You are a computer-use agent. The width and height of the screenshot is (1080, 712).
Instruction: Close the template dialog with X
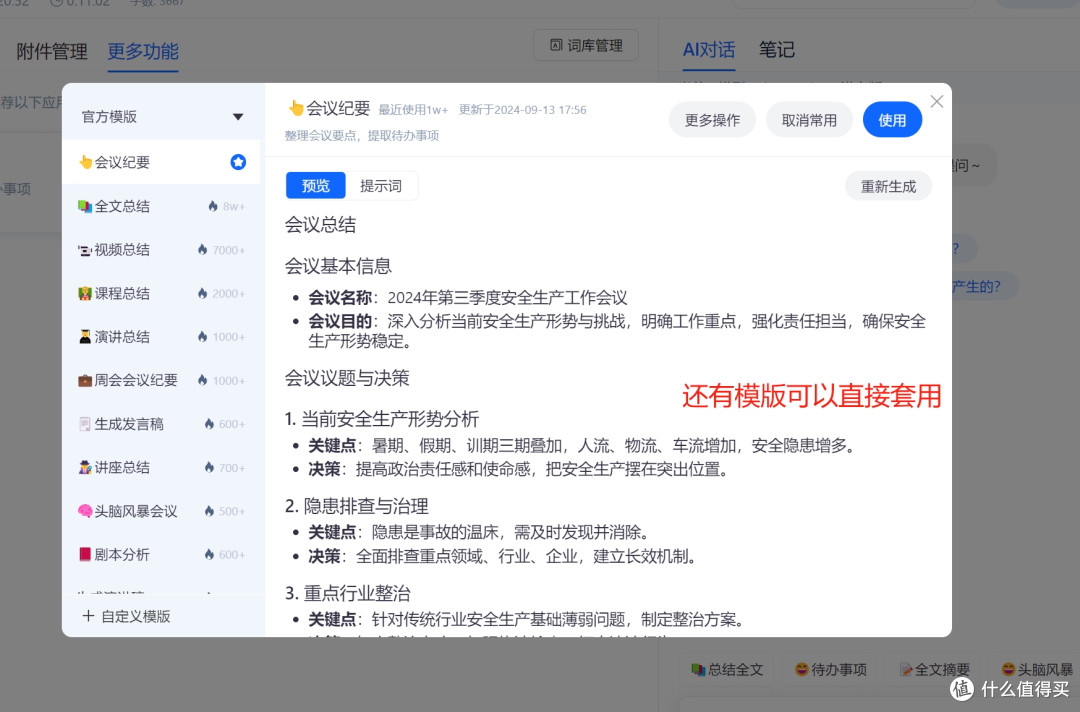(x=937, y=101)
